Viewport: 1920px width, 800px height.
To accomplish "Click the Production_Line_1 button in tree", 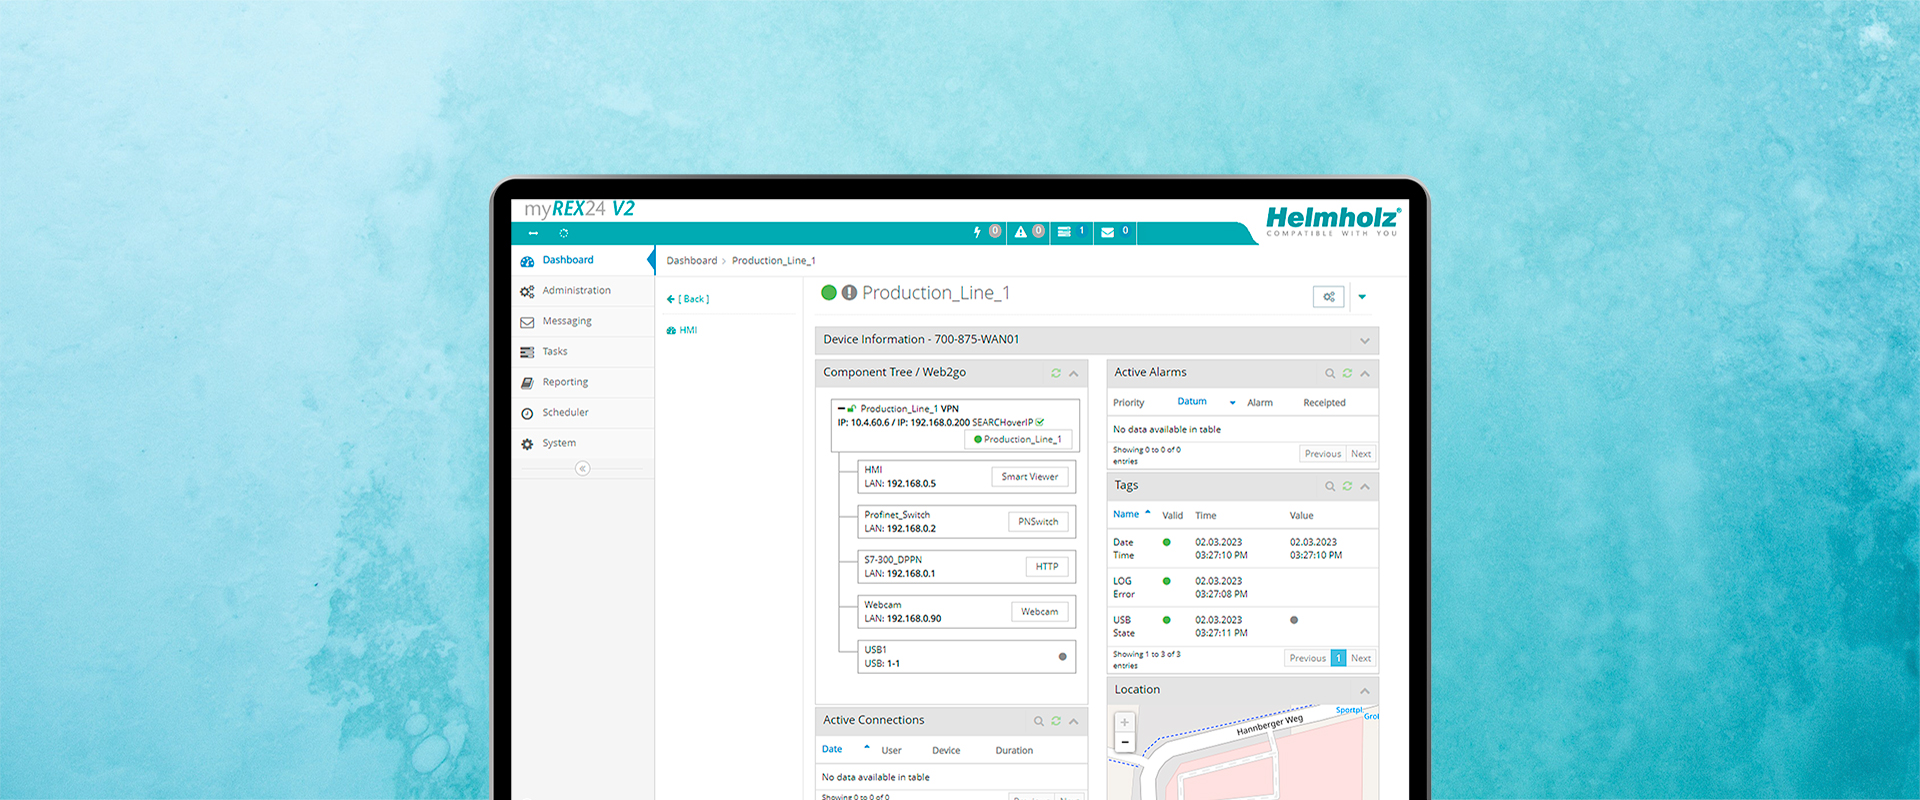I will [1018, 440].
